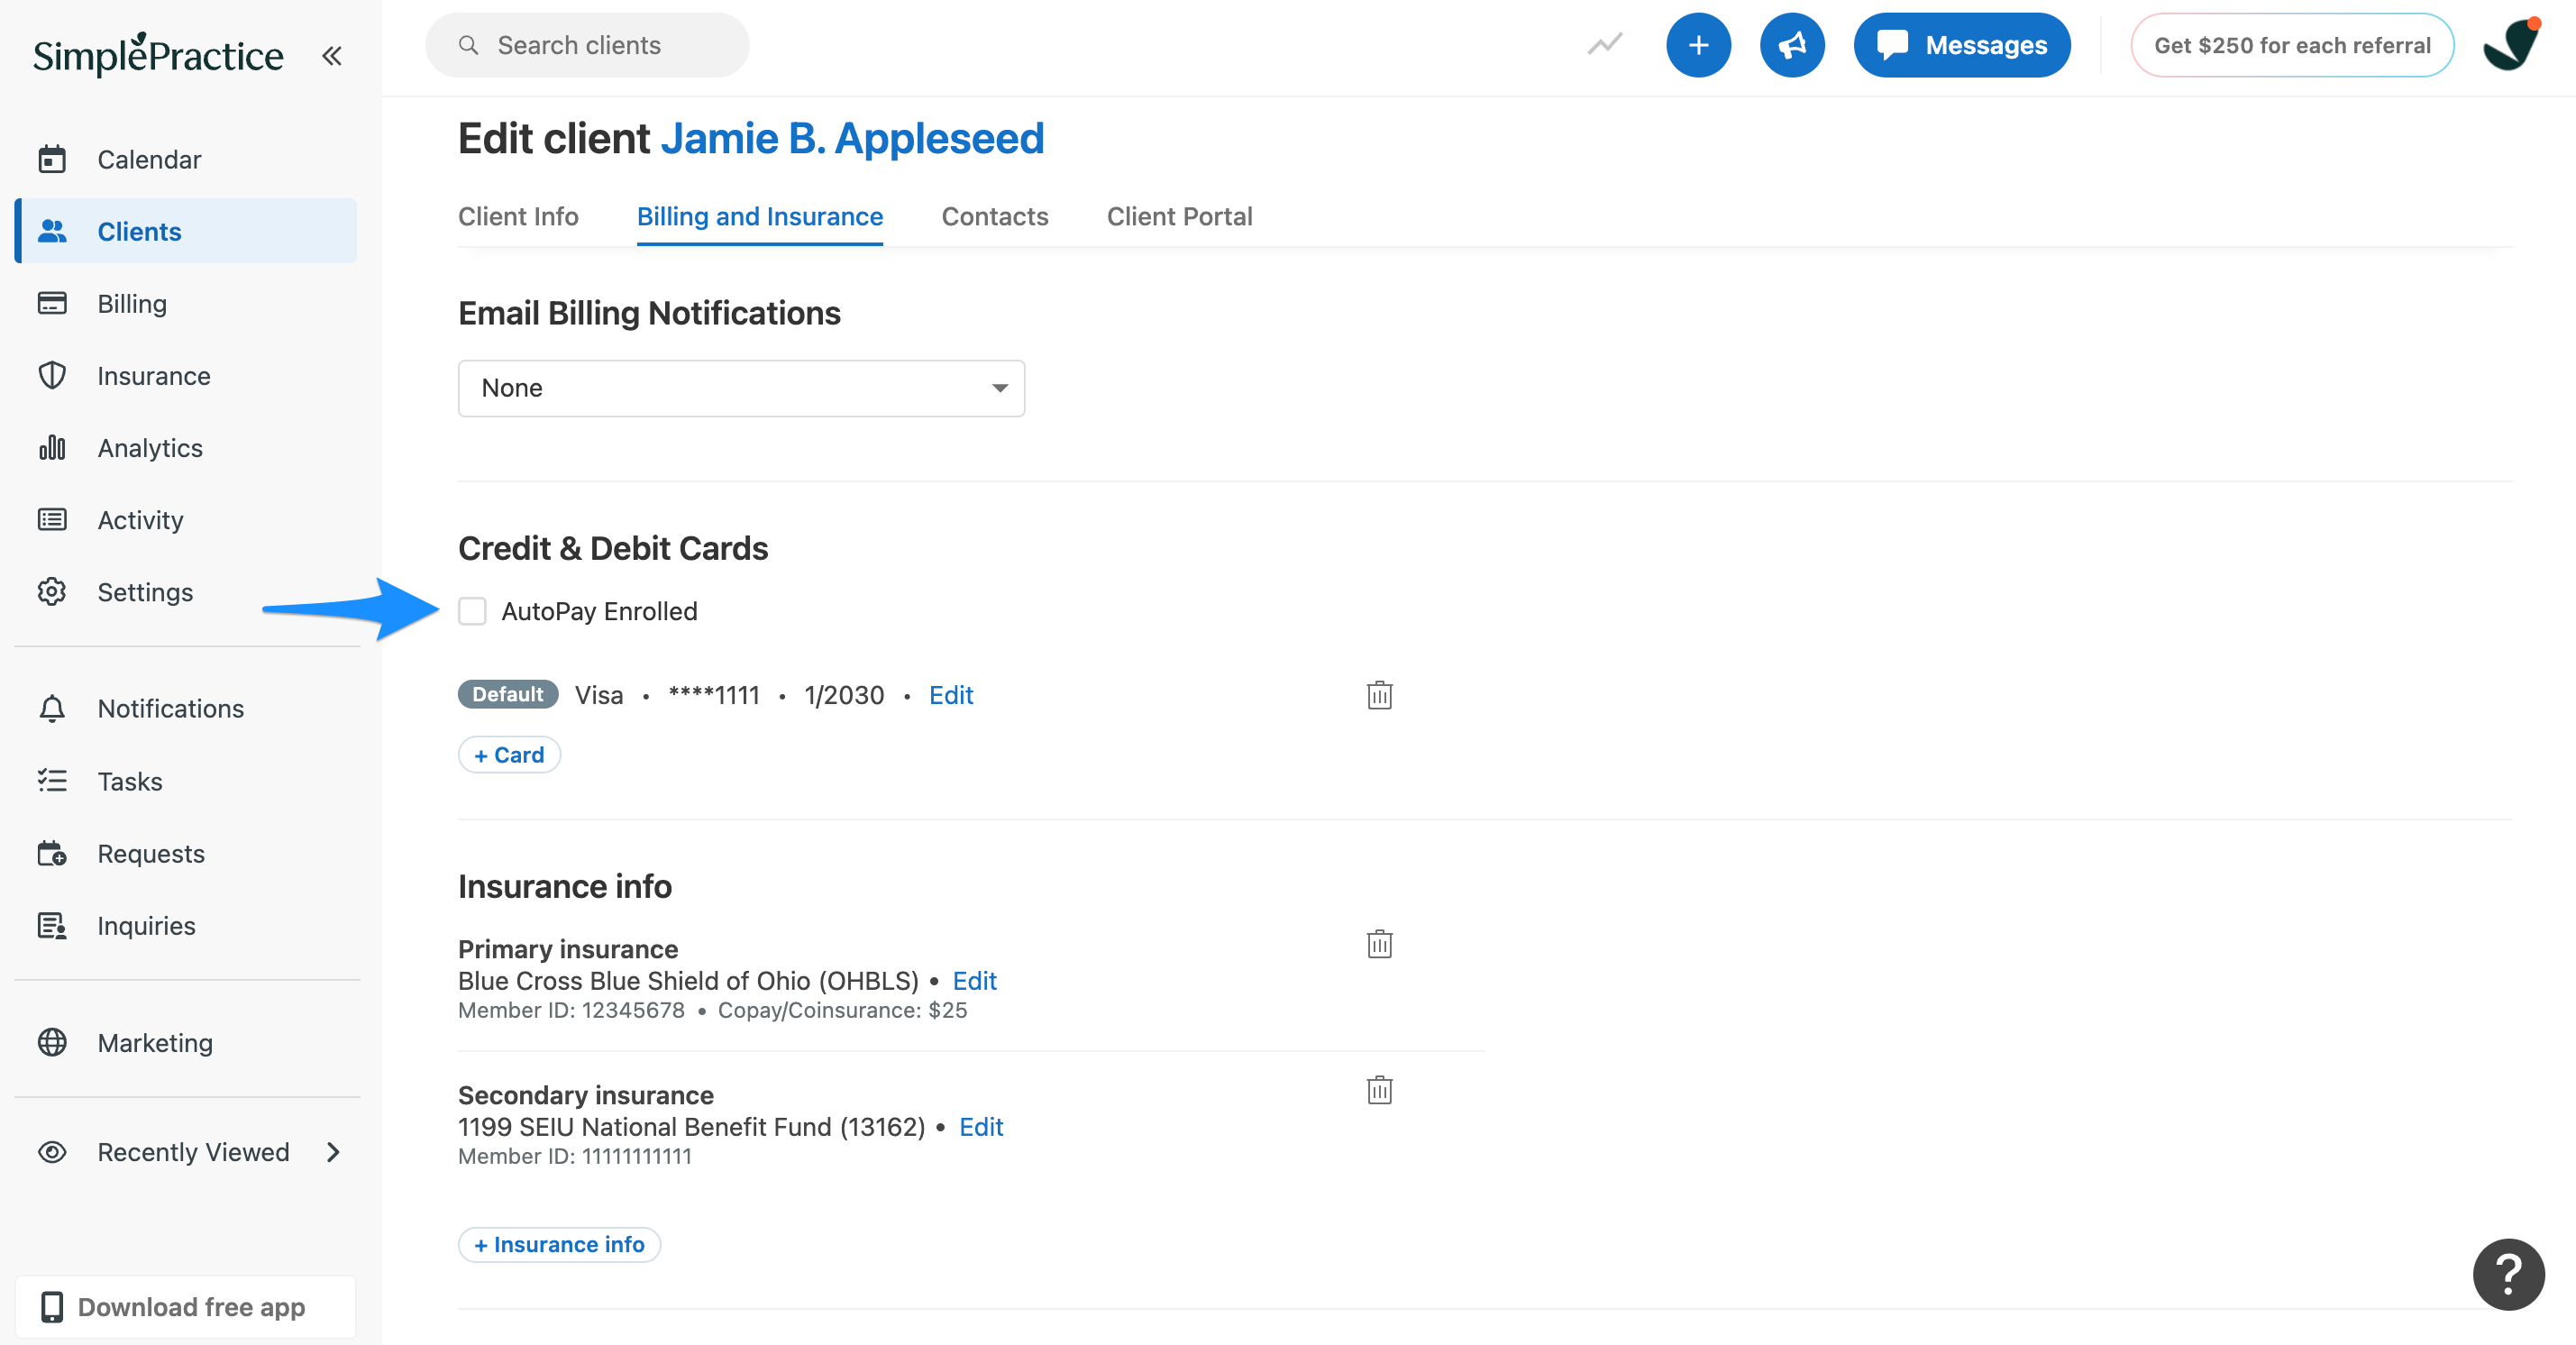This screenshot has height=1345, width=2576.
Task: Edit the Visa card details
Action: tap(951, 695)
